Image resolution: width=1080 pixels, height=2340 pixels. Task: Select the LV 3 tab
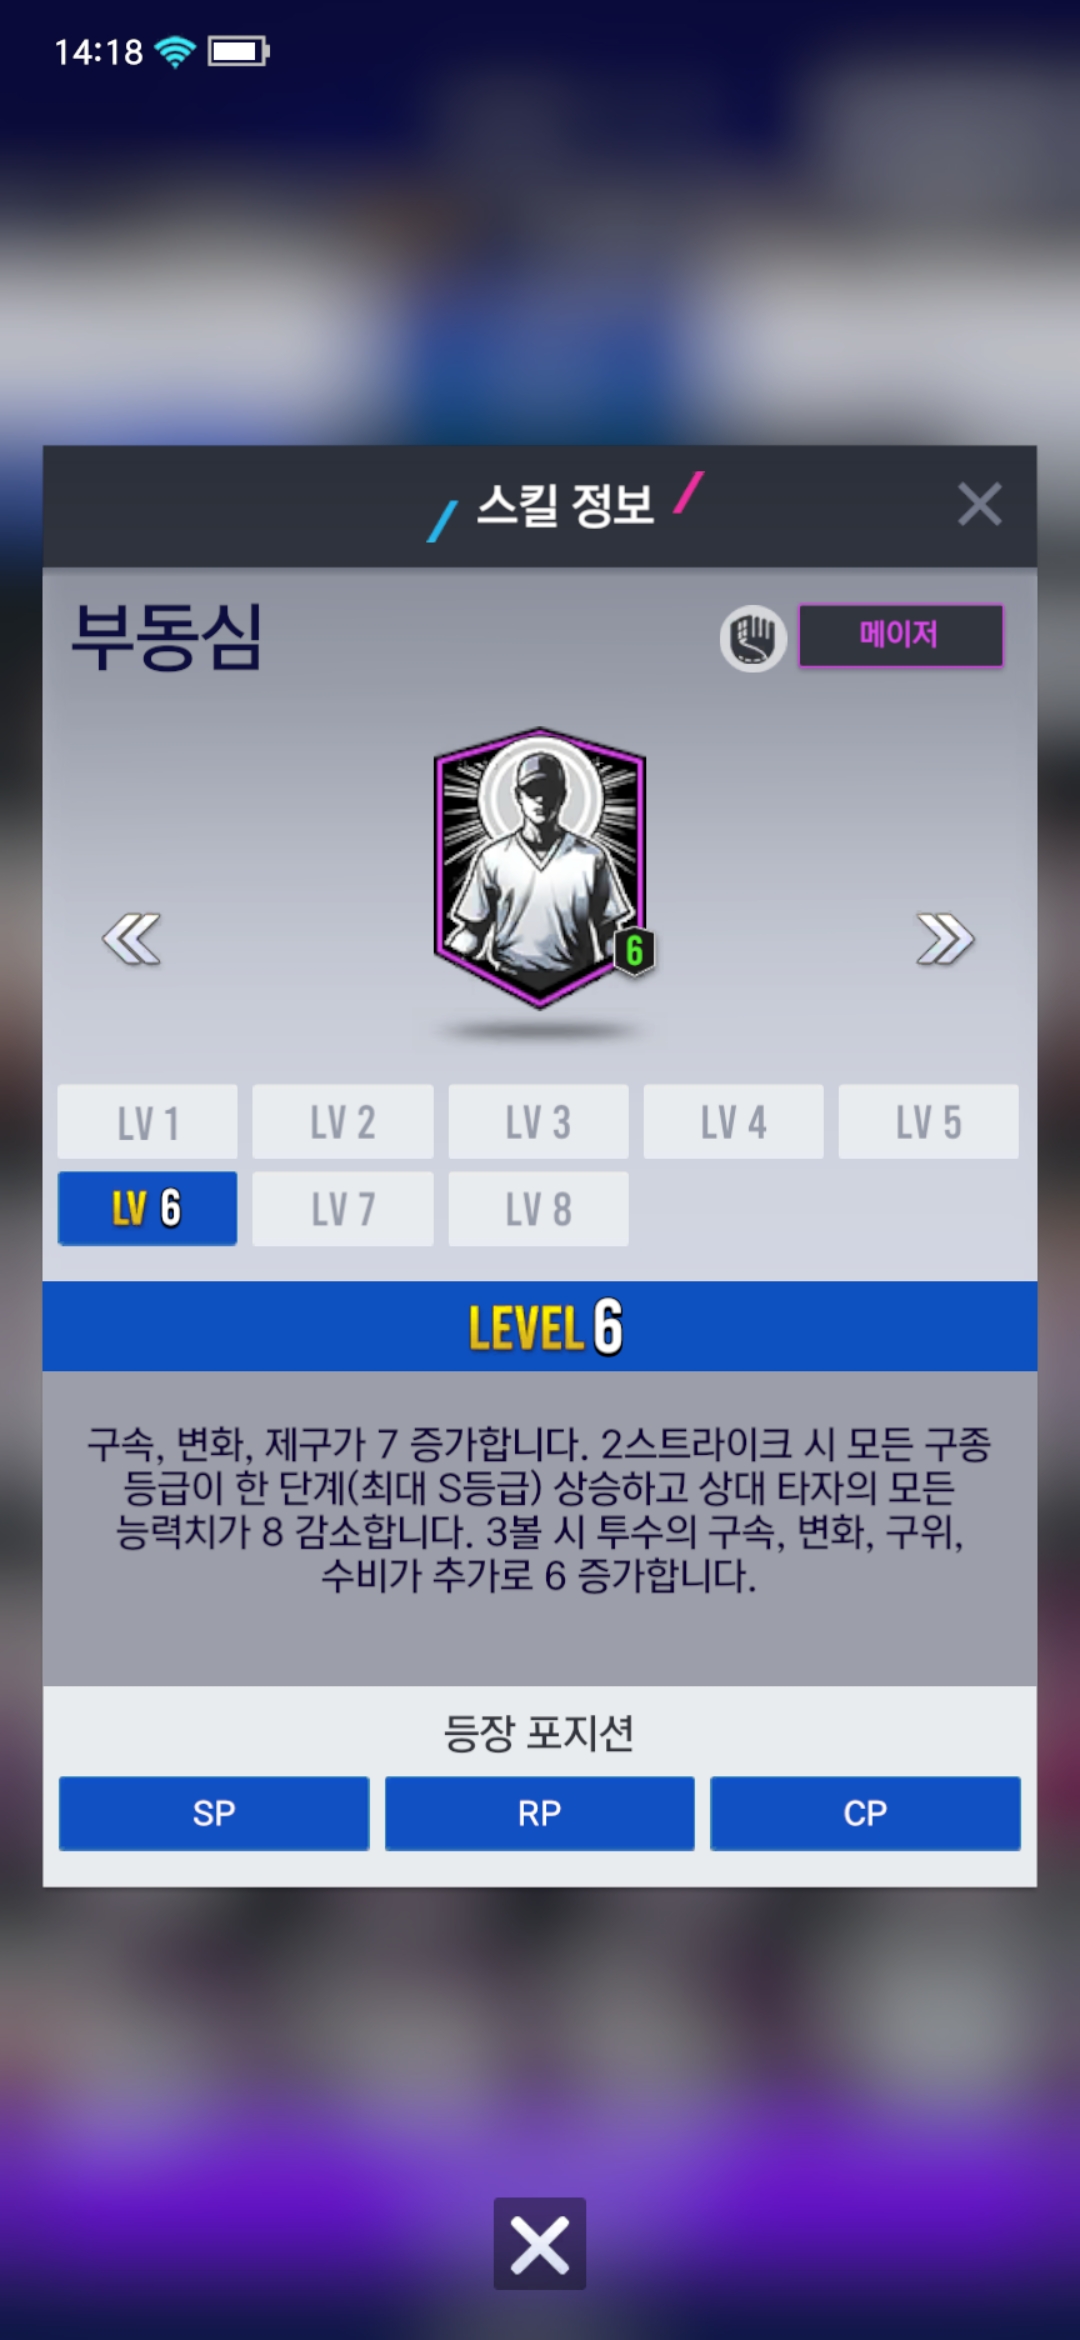tap(538, 1122)
